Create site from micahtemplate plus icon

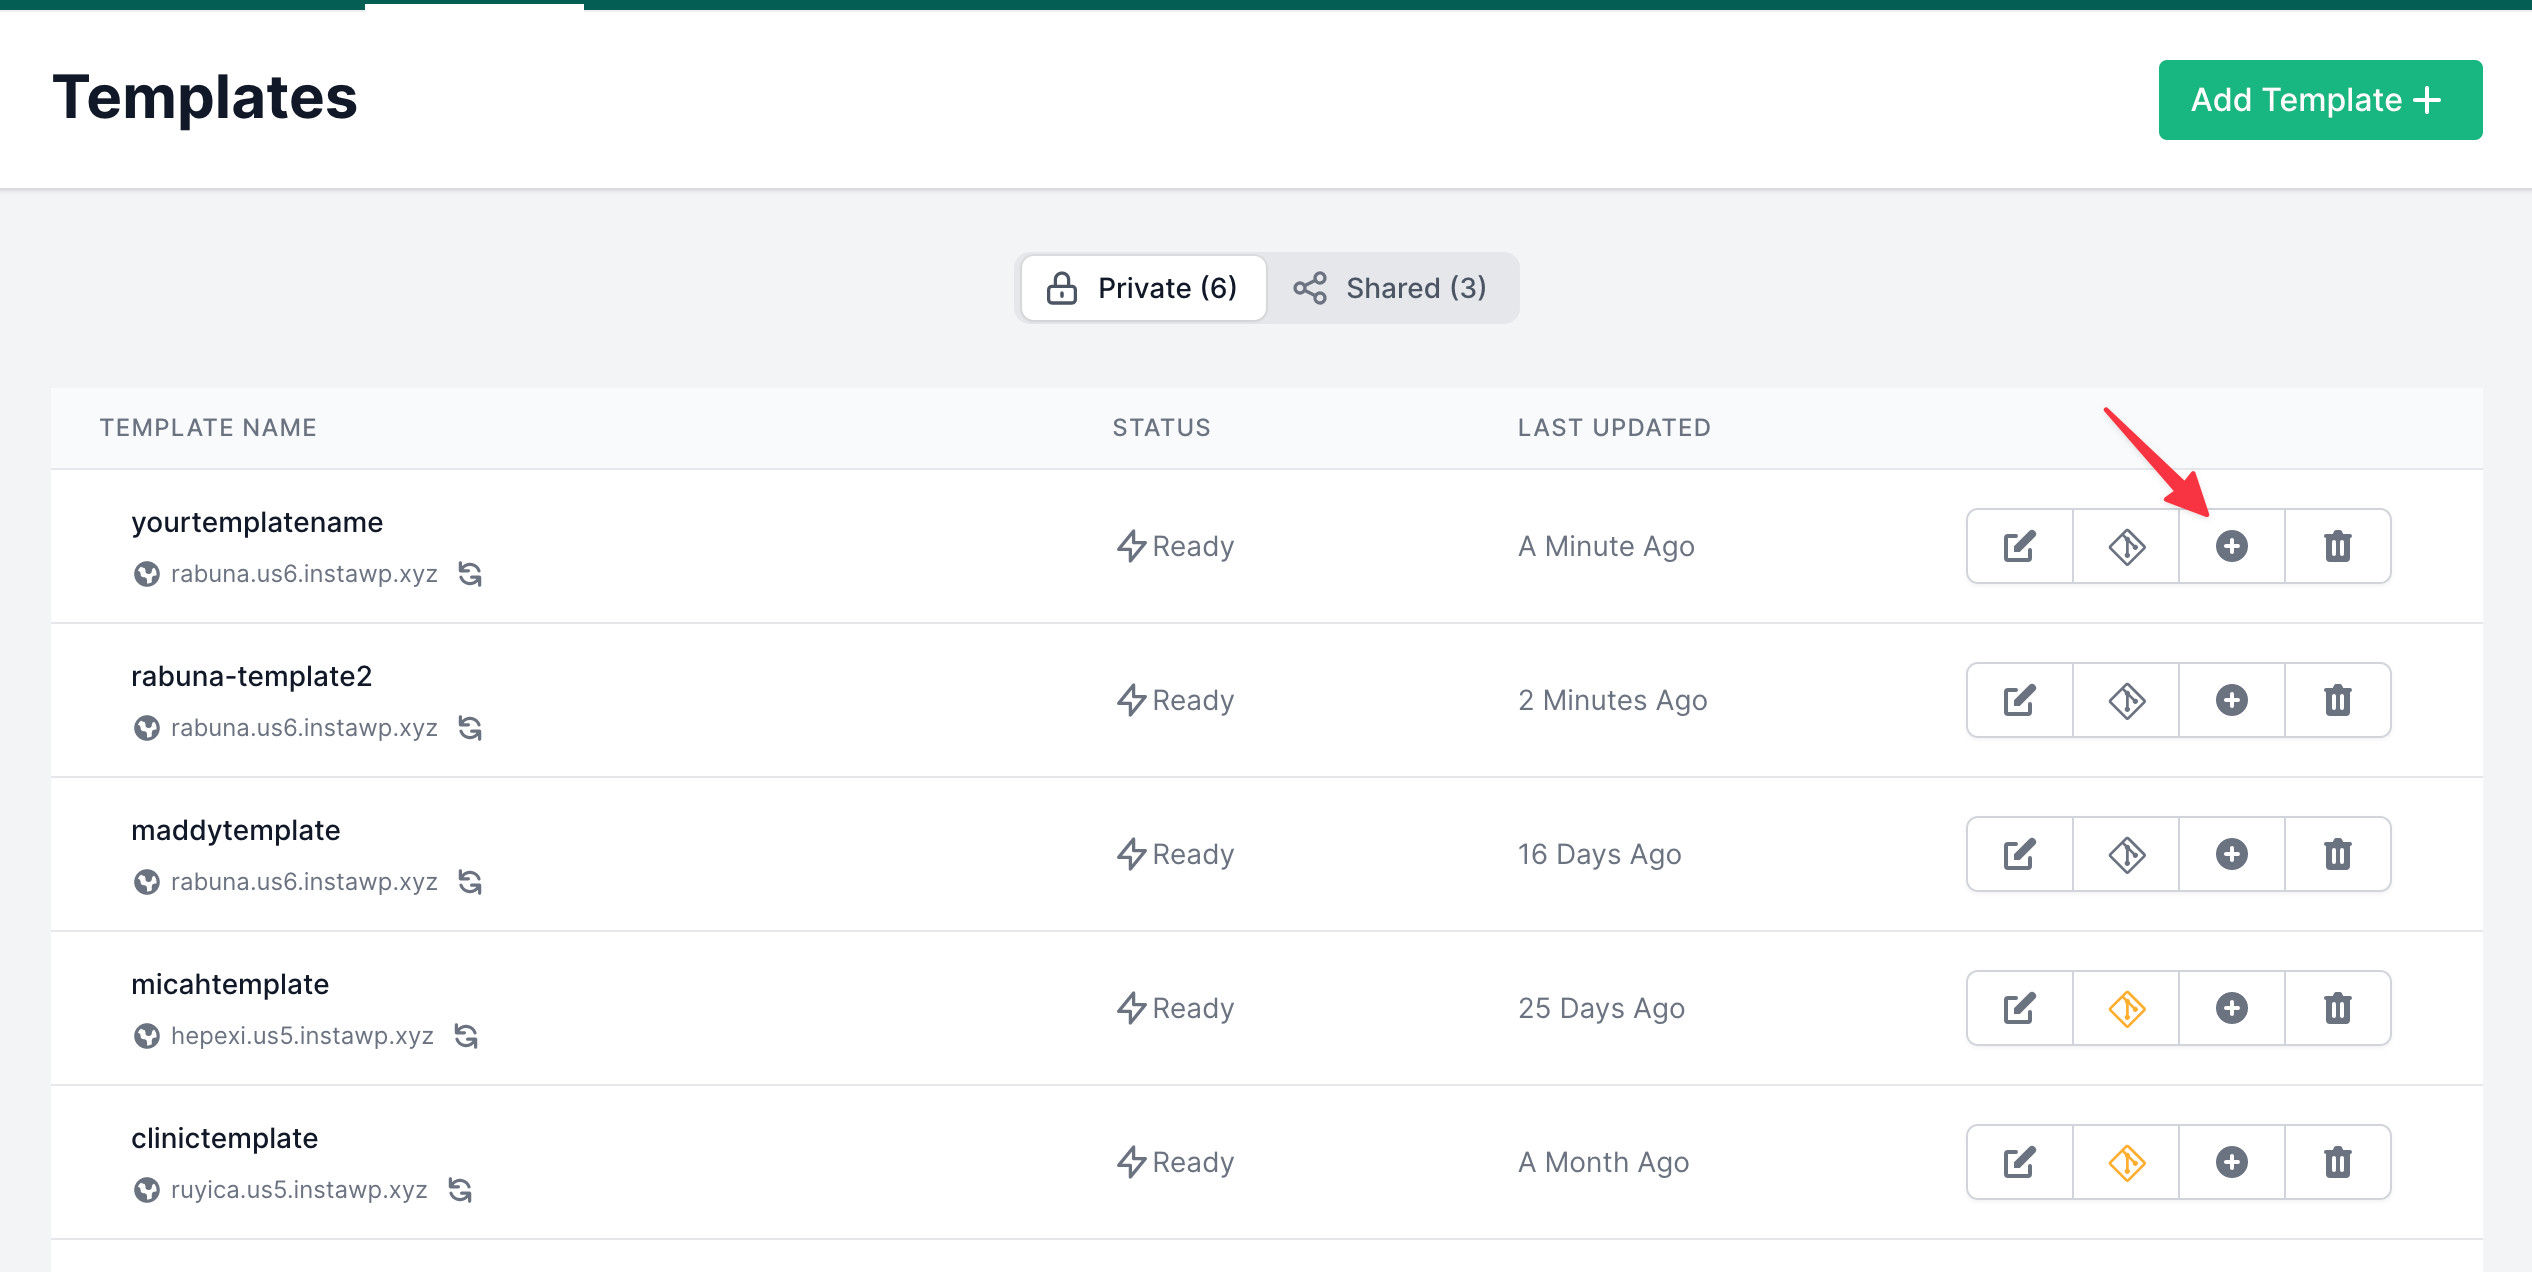(x=2232, y=1008)
